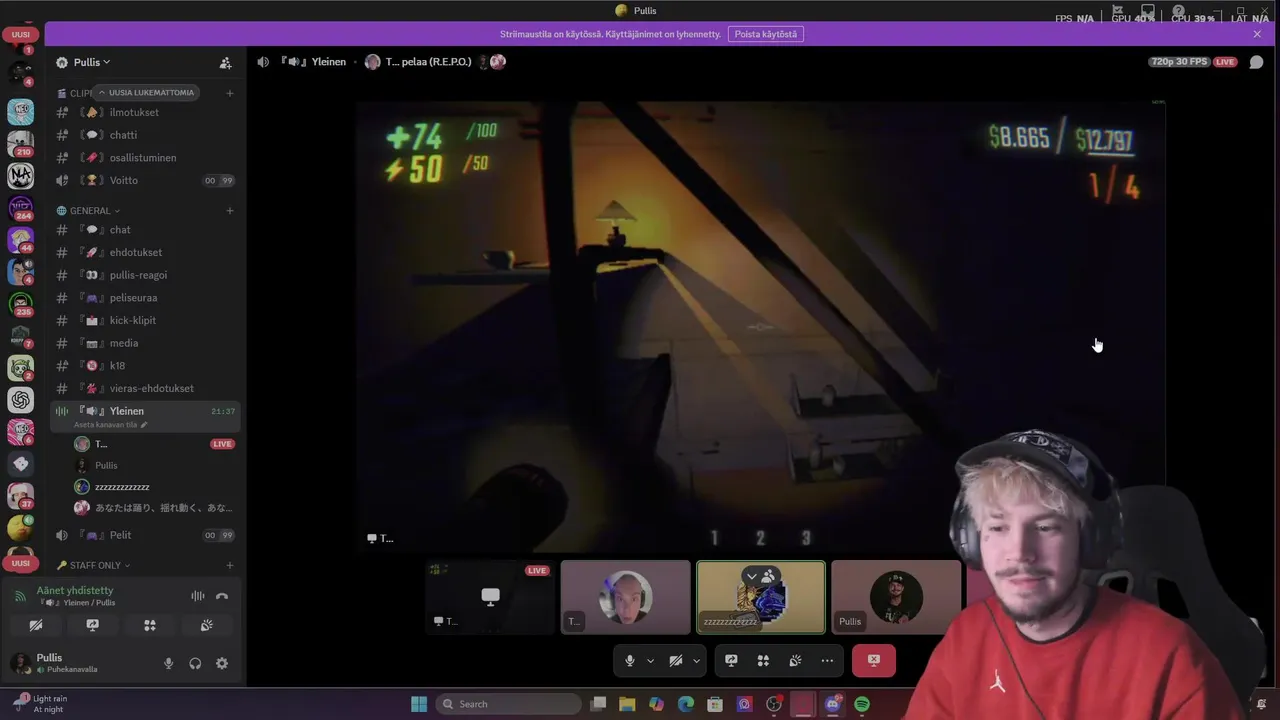Screen dimensions: 1280x720
Task: Turn on camera in the call control bar
Action: click(676, 661)
